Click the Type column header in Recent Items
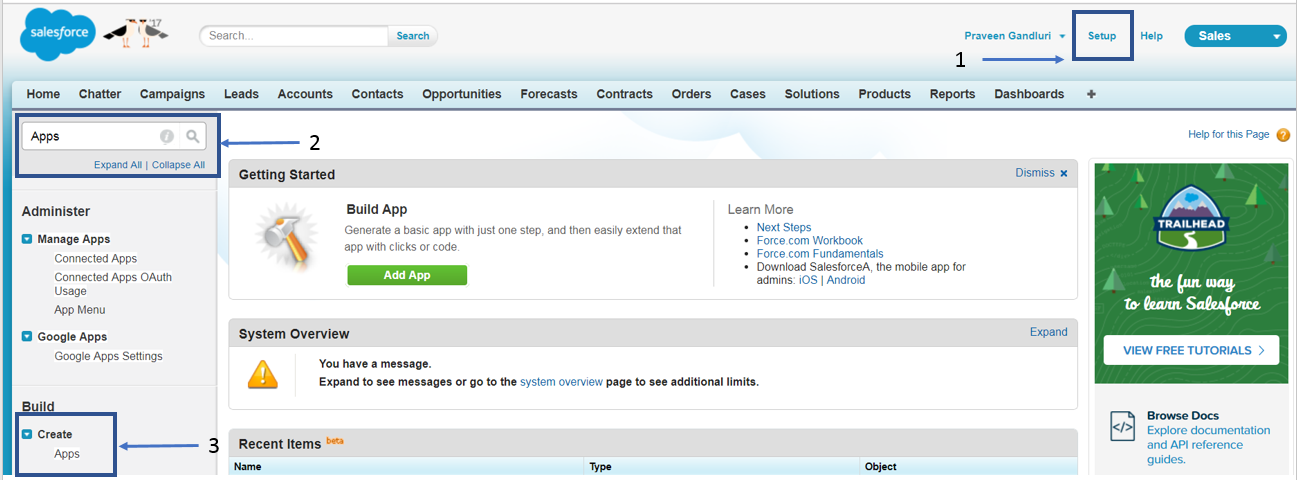1297x480 pixels. [x=601, y=466]
